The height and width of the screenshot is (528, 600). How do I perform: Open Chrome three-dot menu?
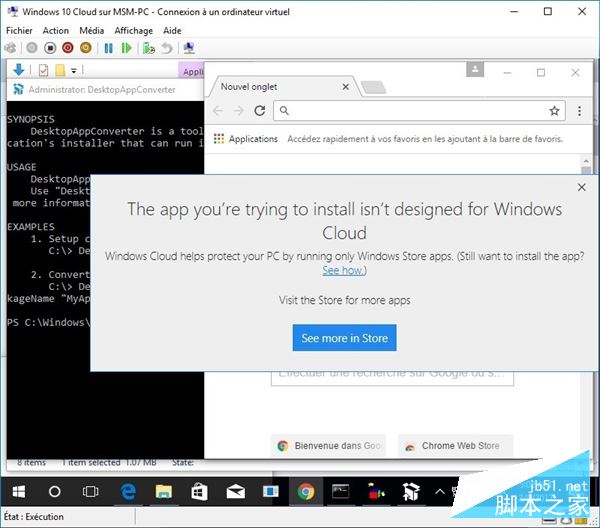tap(580, 111)
